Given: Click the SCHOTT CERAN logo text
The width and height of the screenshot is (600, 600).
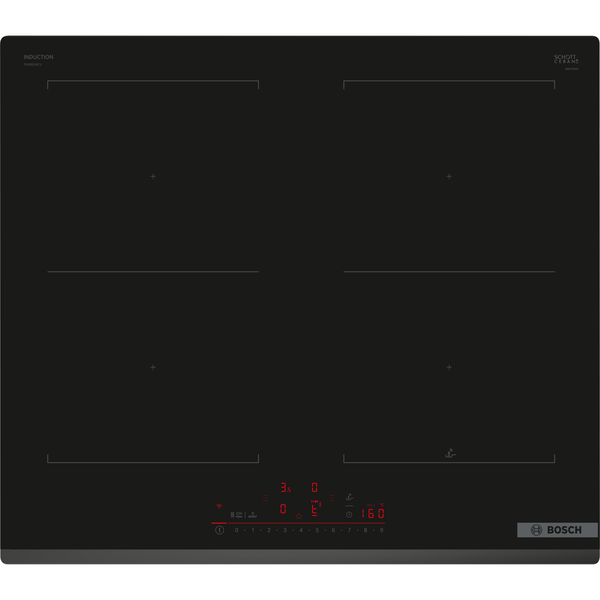Looking at the screenshot, I should pyautogui.click(x=566, y=59).
